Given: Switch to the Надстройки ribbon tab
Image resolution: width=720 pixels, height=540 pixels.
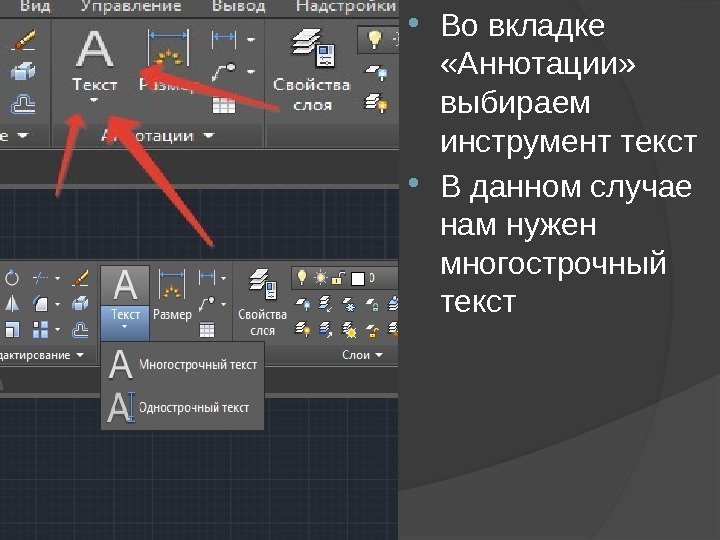Looking at the screenshot, I should 346,6.
